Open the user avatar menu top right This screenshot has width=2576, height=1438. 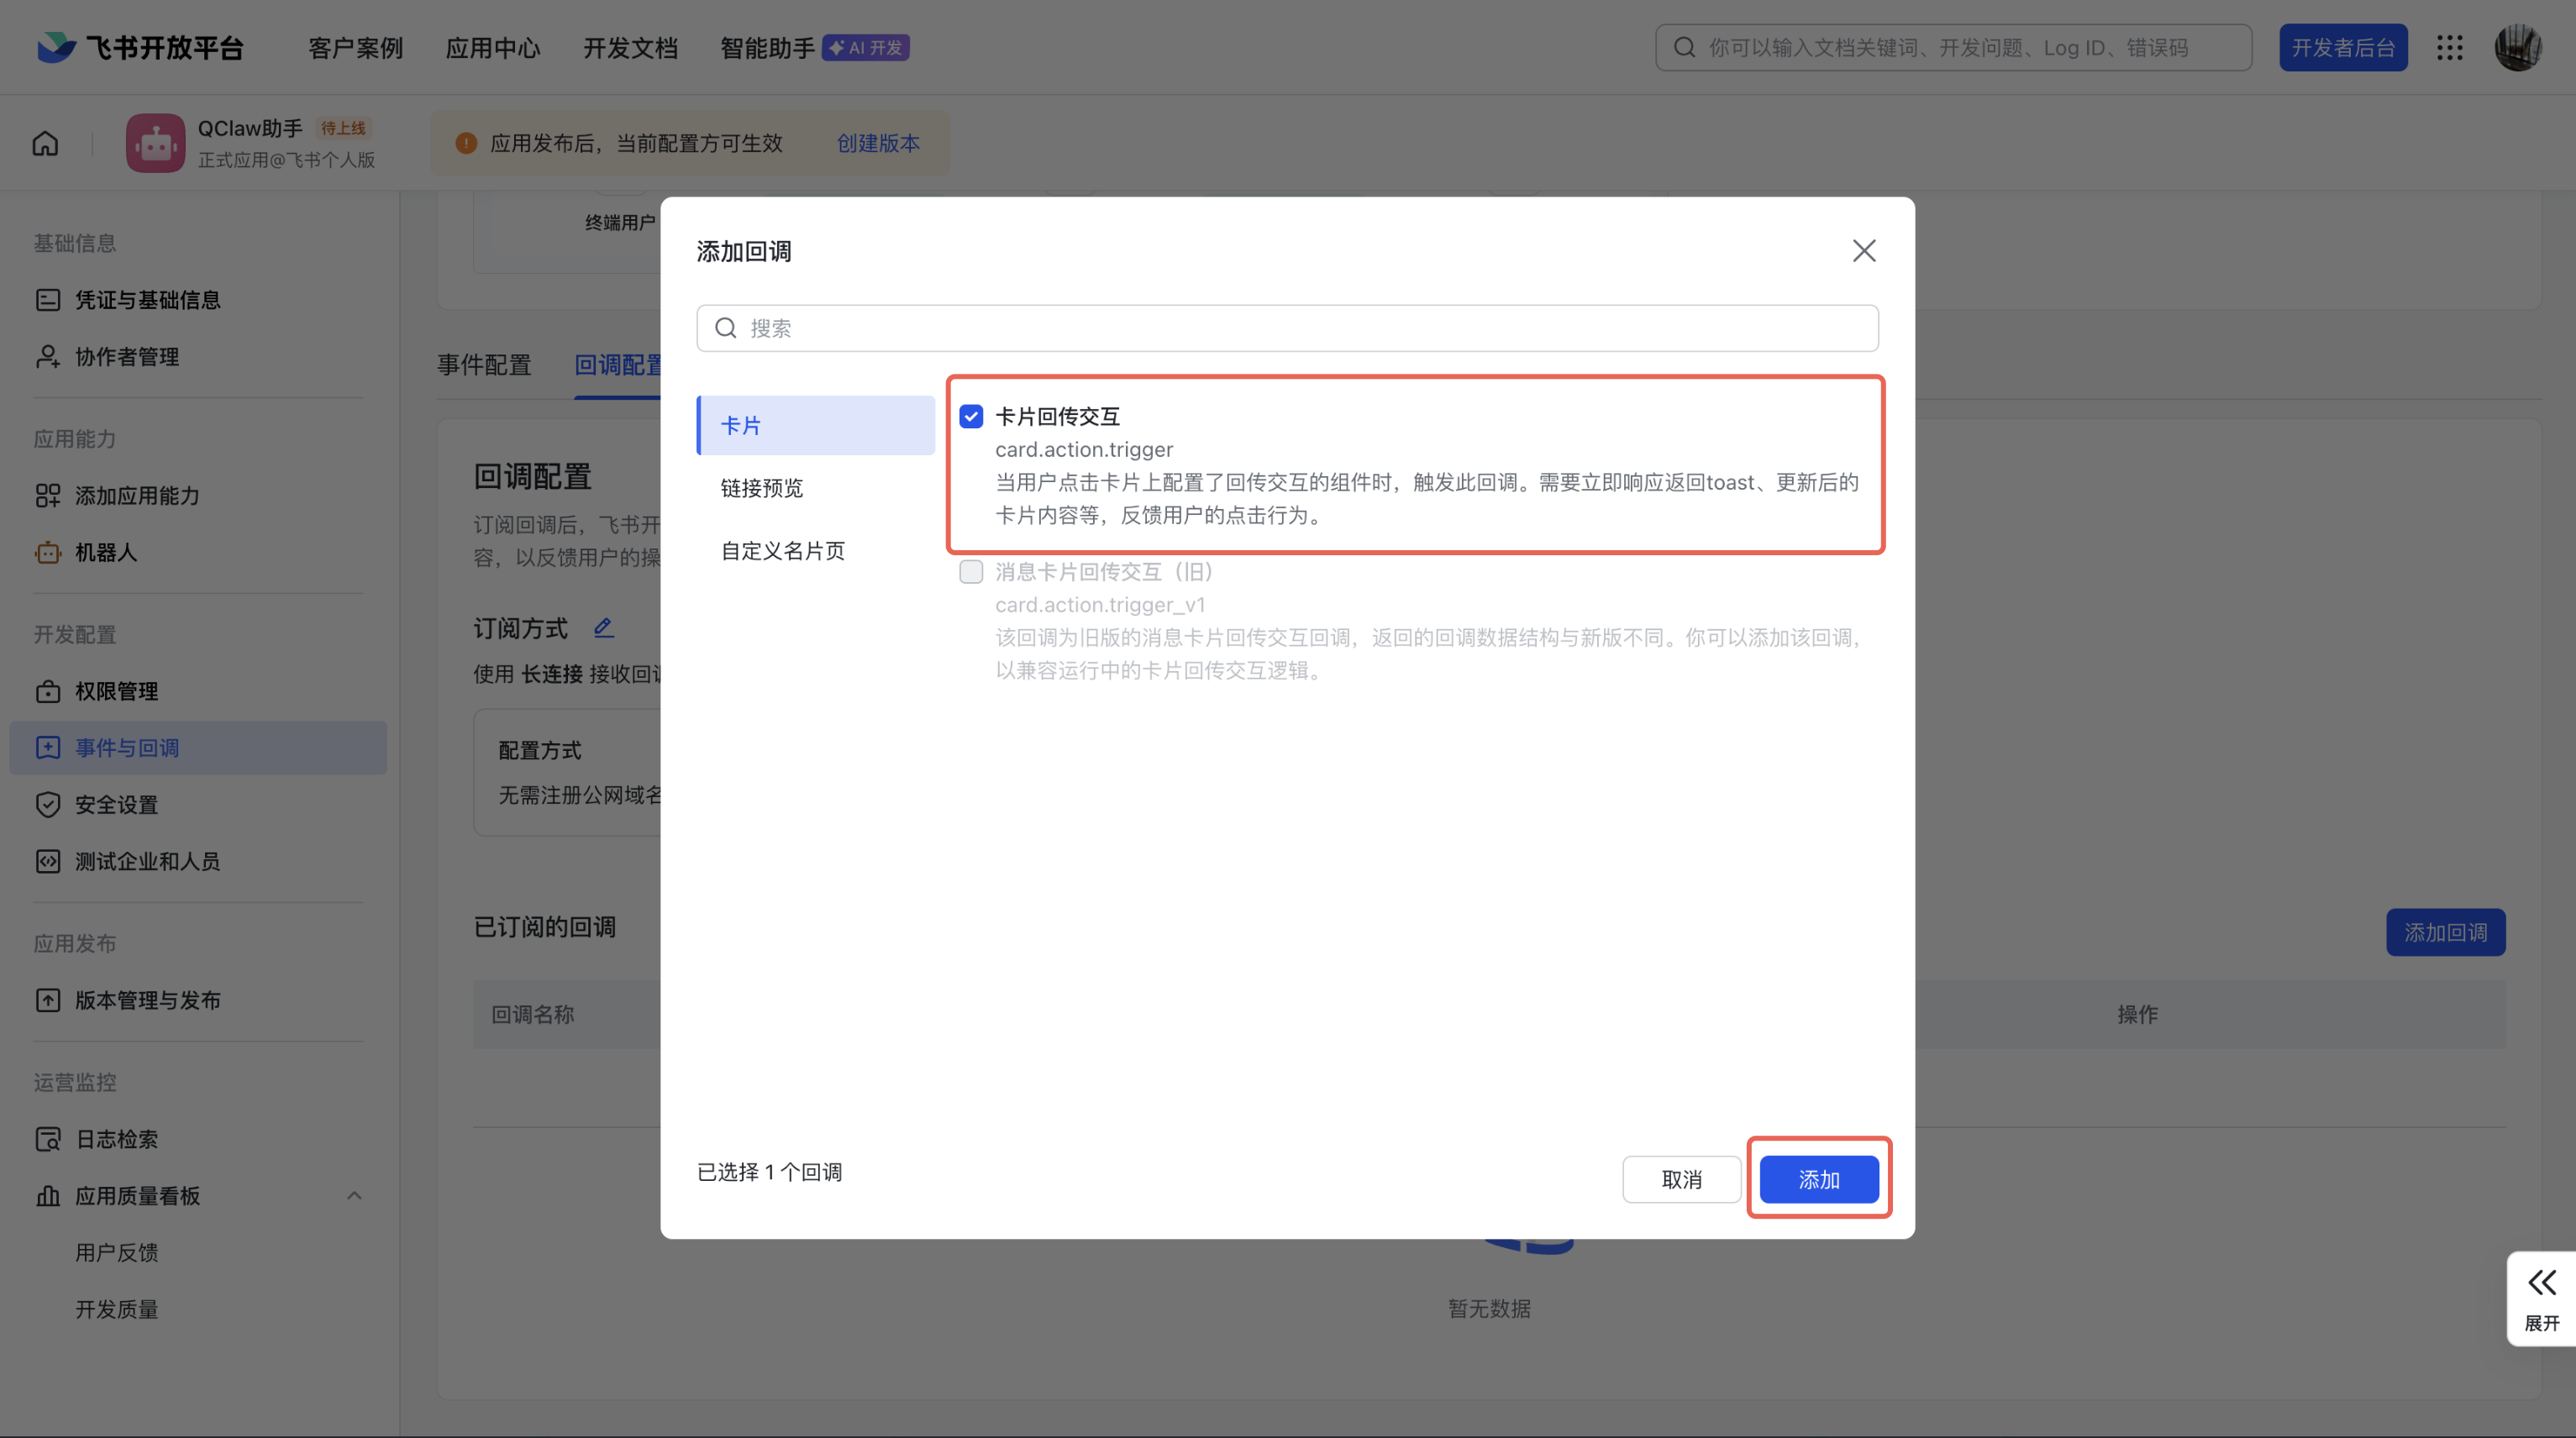[x=2519, y=47]
